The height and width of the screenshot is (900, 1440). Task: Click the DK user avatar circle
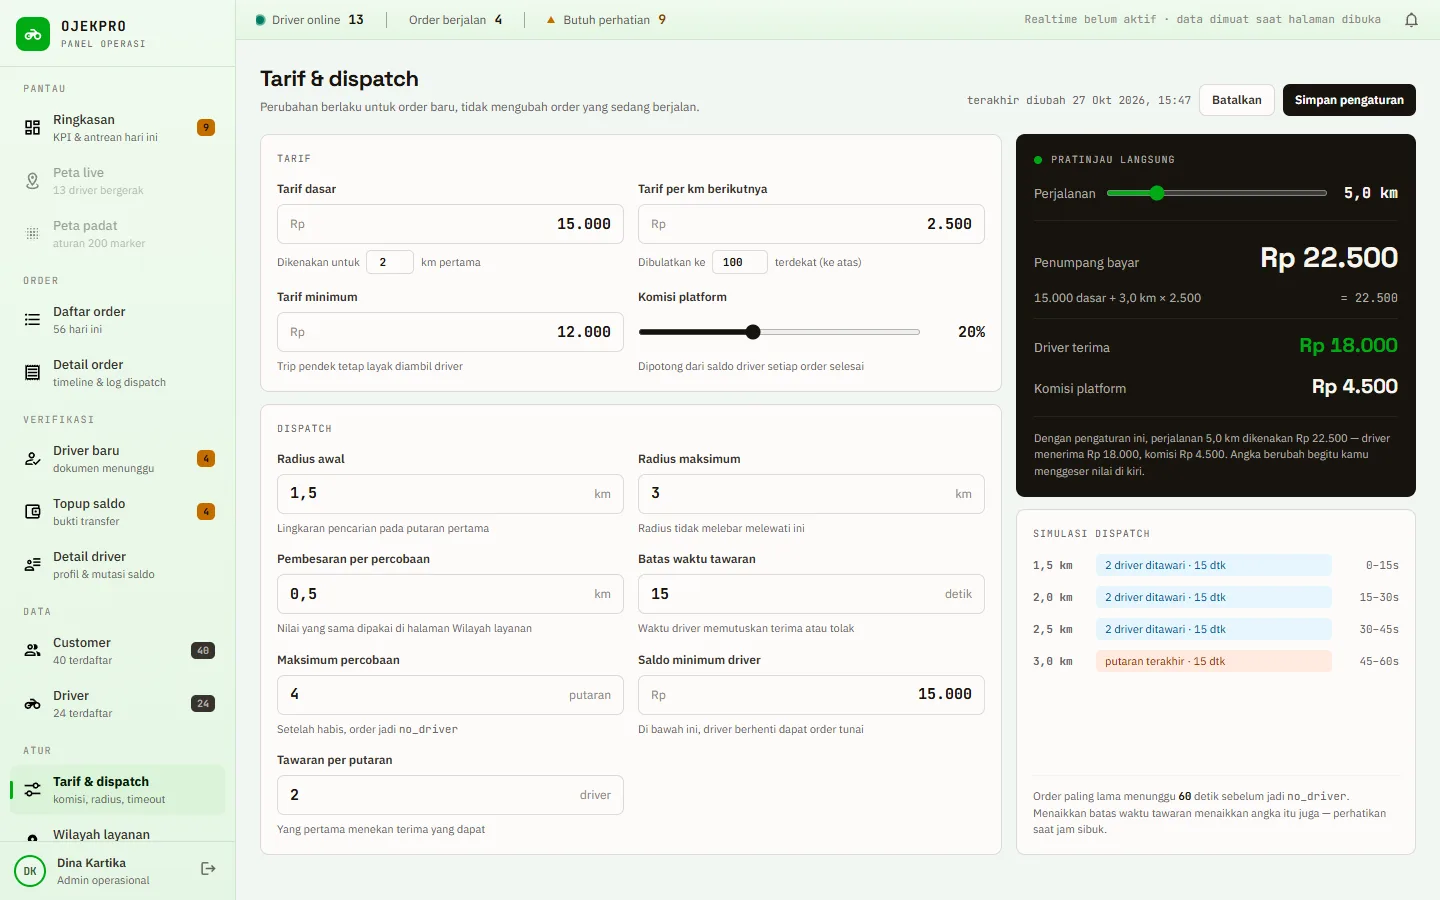[30, 871]
